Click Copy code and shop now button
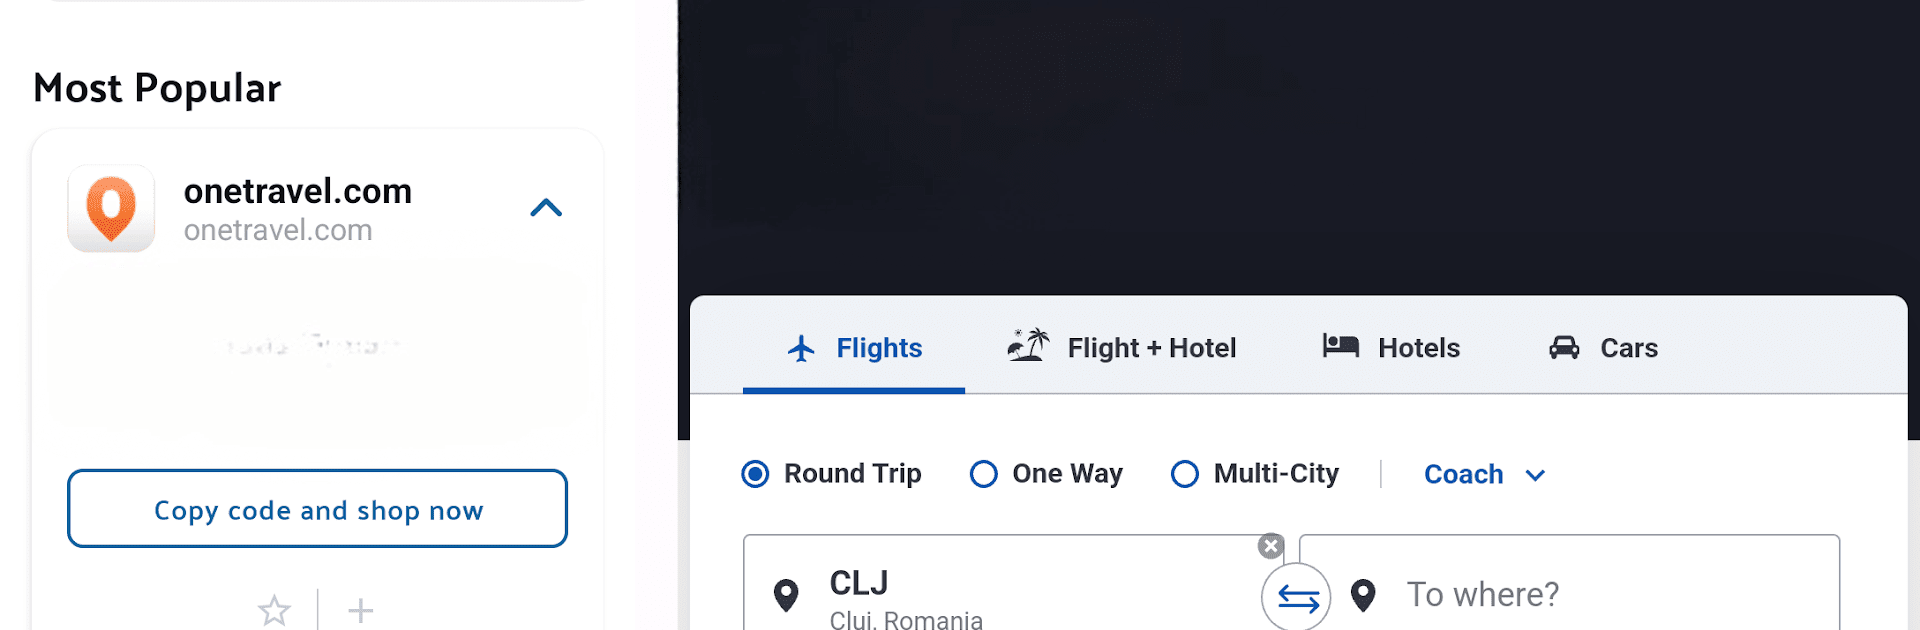 (317, 509)
